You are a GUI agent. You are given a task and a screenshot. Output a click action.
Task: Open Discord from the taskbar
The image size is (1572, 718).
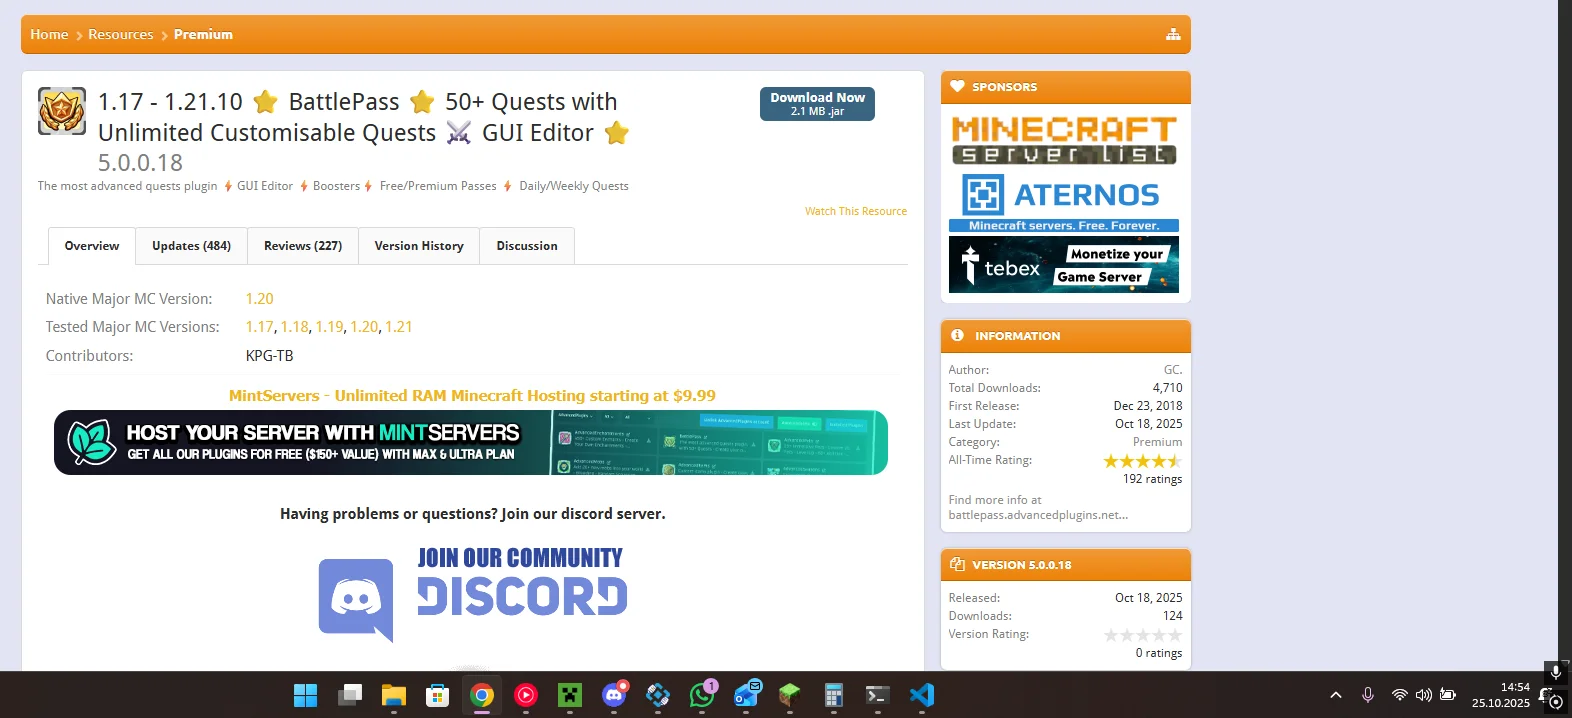[614, 695]
